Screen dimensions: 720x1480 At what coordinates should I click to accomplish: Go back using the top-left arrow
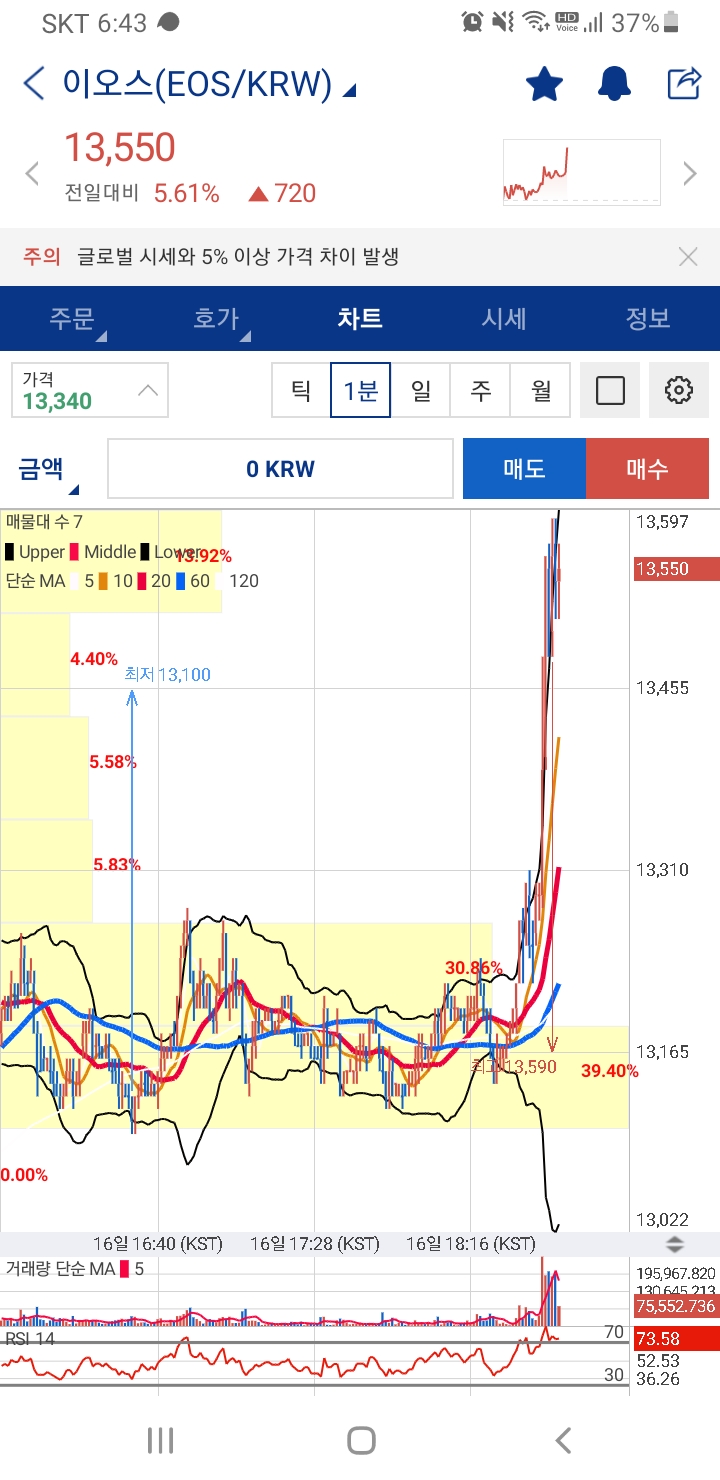click(x=34, y=84)
